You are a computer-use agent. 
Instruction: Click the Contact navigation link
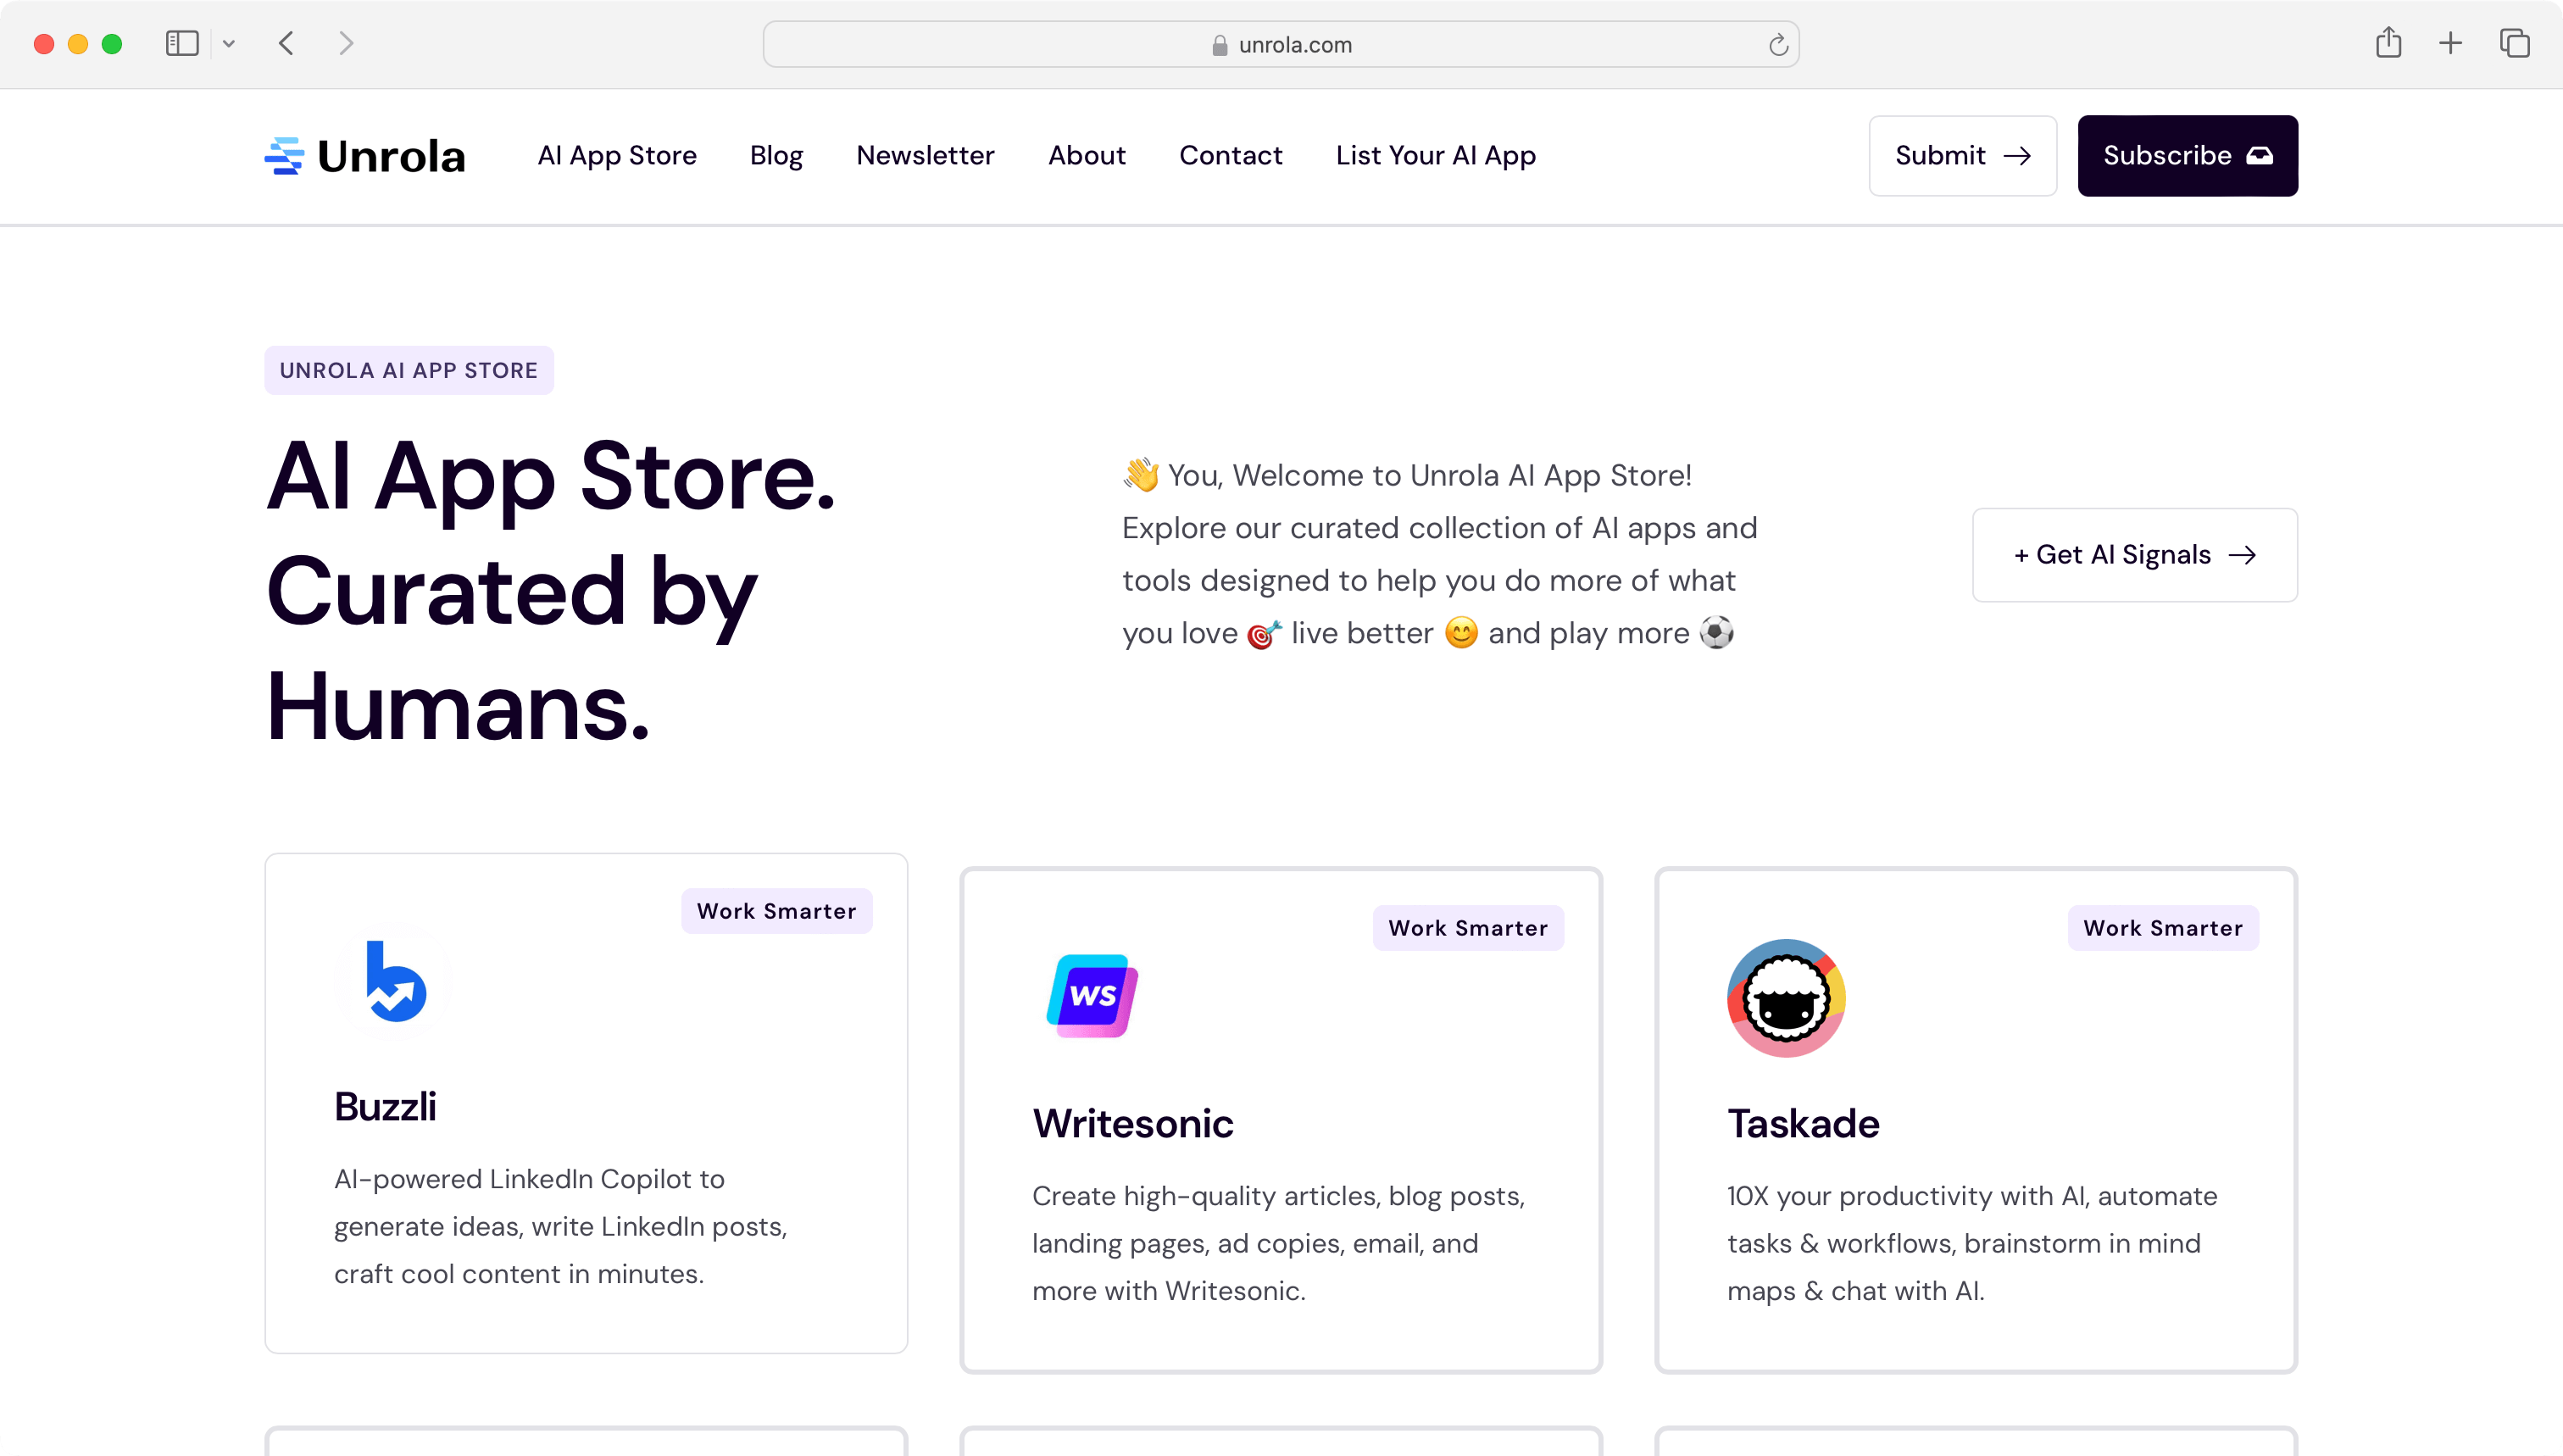[x=1231, y=155]
